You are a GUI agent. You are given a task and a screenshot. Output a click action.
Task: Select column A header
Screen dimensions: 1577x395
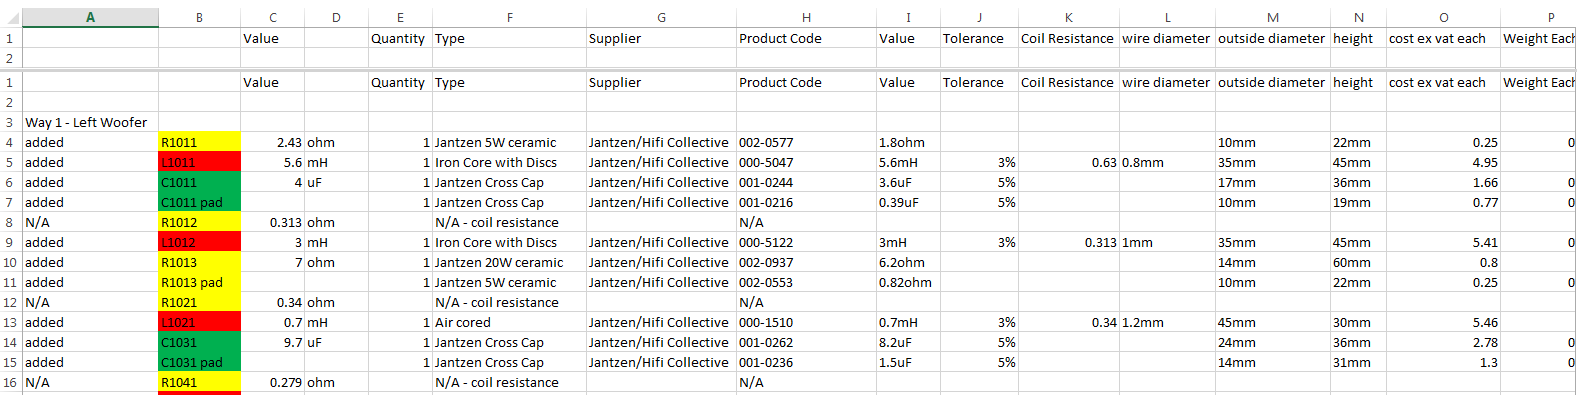[x=90, y=18]
